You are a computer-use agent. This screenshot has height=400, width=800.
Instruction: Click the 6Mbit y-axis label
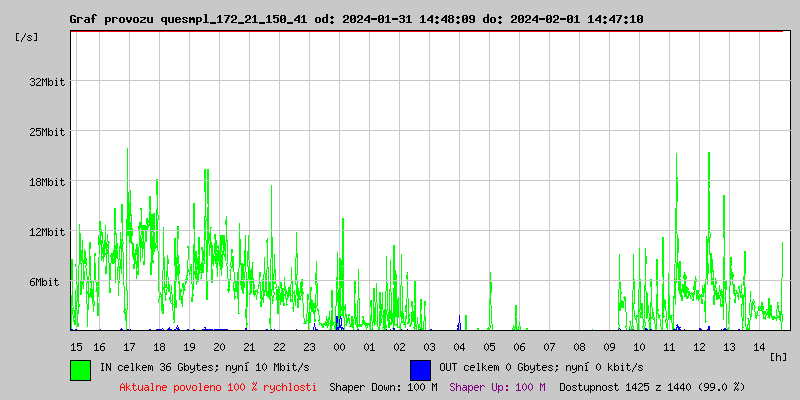[x=44, y=282]
